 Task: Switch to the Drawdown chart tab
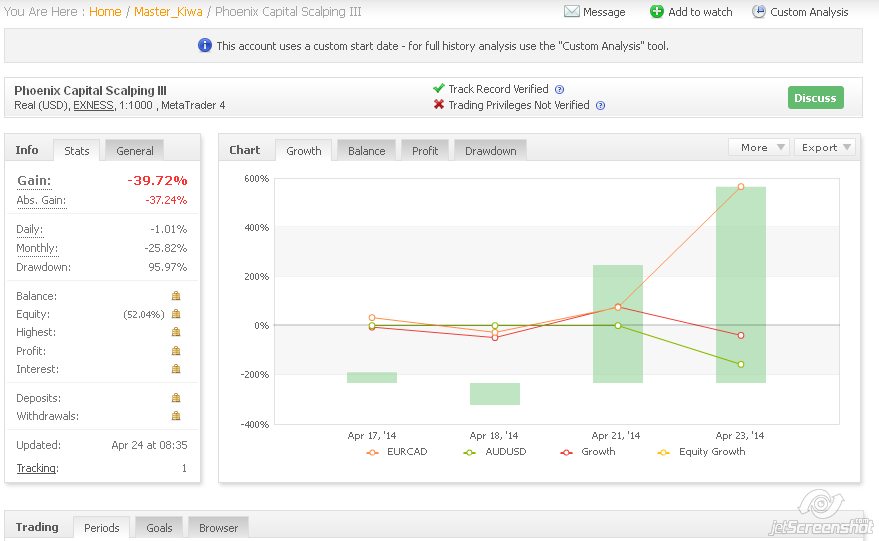pyautogui.click(x=490, y=151)
